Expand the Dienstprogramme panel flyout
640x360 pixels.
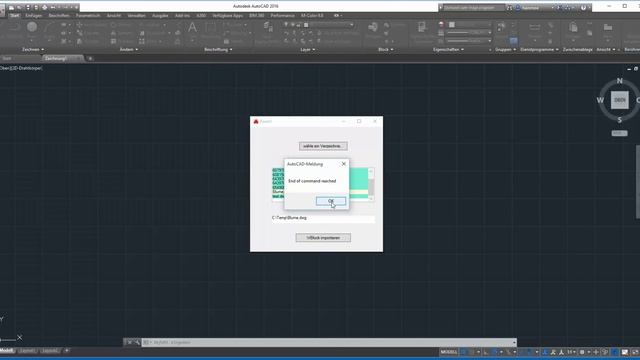pyautogui.click(x=539, y=49)
